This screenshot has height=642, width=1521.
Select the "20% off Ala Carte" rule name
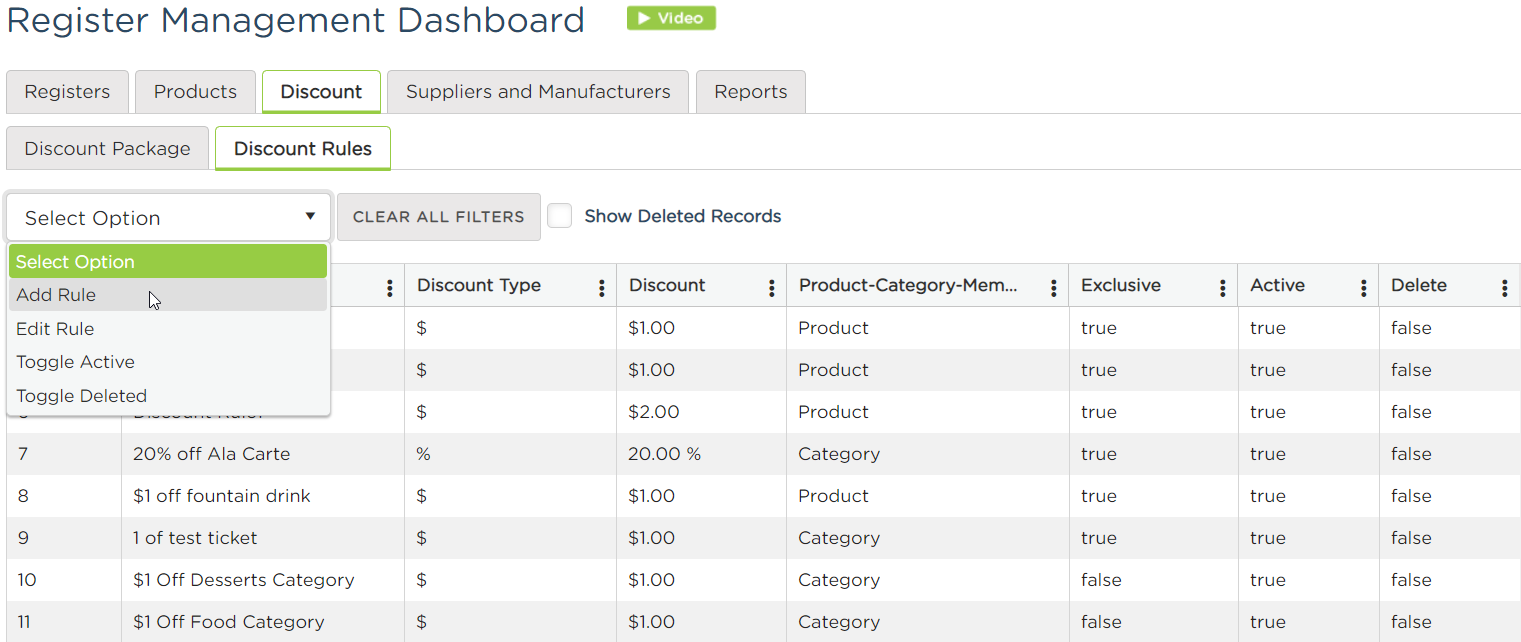211,454
